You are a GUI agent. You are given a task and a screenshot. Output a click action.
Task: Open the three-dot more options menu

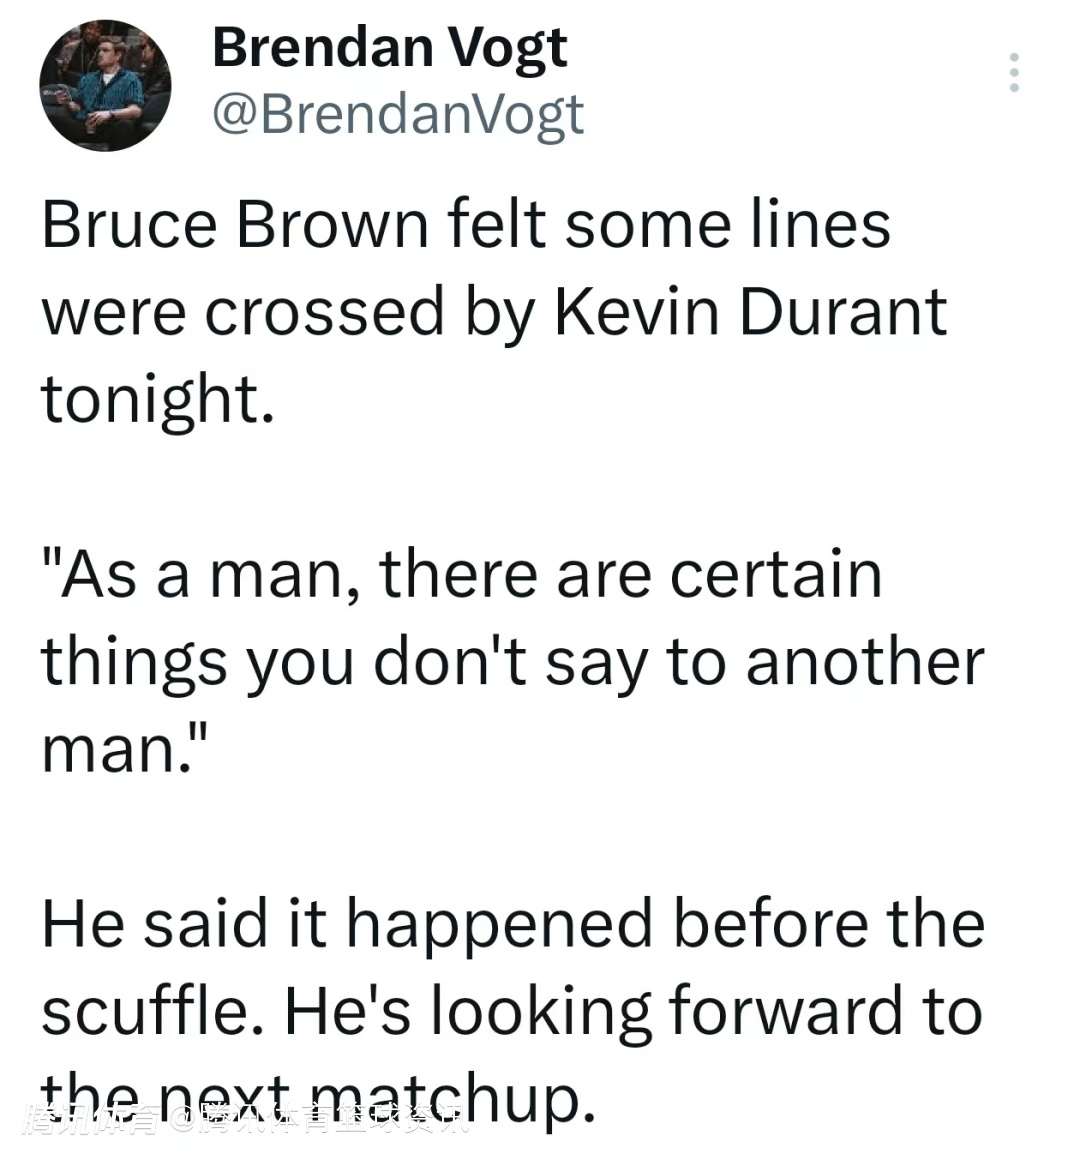coord(1014,73)
